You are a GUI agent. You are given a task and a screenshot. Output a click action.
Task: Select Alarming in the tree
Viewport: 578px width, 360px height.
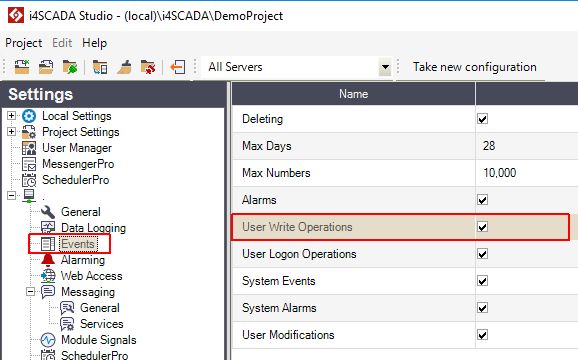[83, 260]
